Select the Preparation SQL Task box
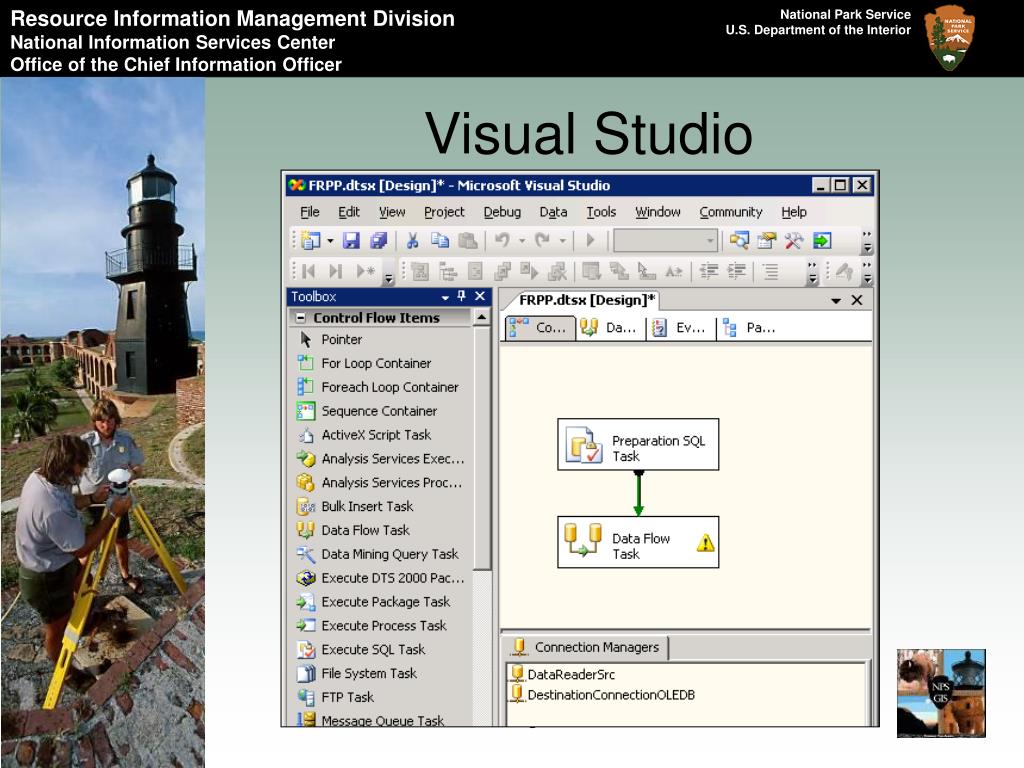This screenshot has height=768, width=1024. [x=638, y=445]
